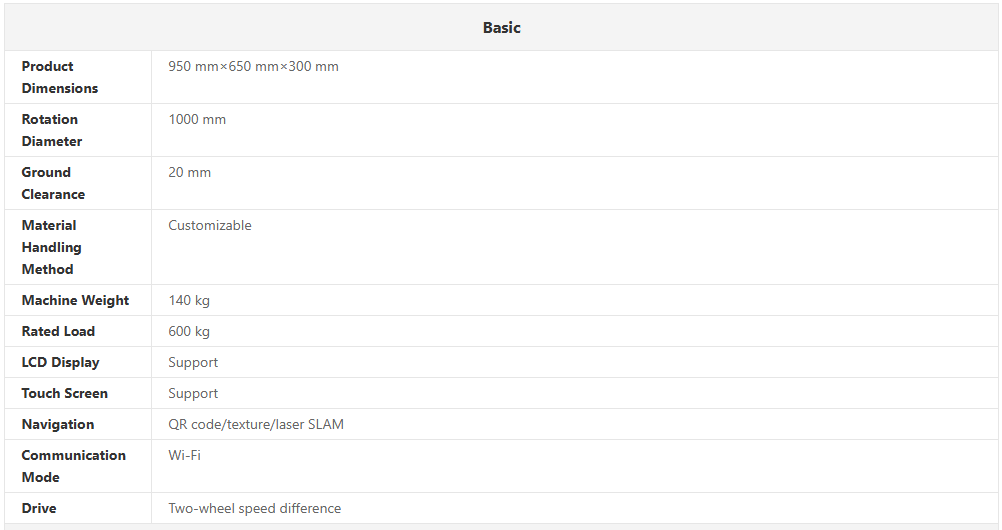Select the Ground Clearance label
The height and width of the screenshot is (530, 1002).
coord(53,183)
